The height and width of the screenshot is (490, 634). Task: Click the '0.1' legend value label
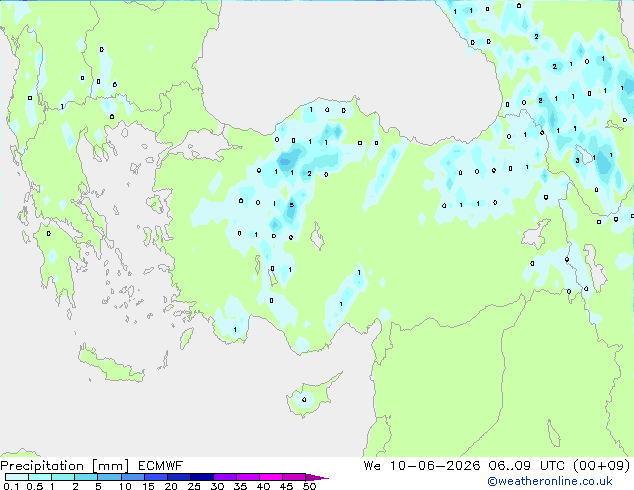(x=11, y=486)
